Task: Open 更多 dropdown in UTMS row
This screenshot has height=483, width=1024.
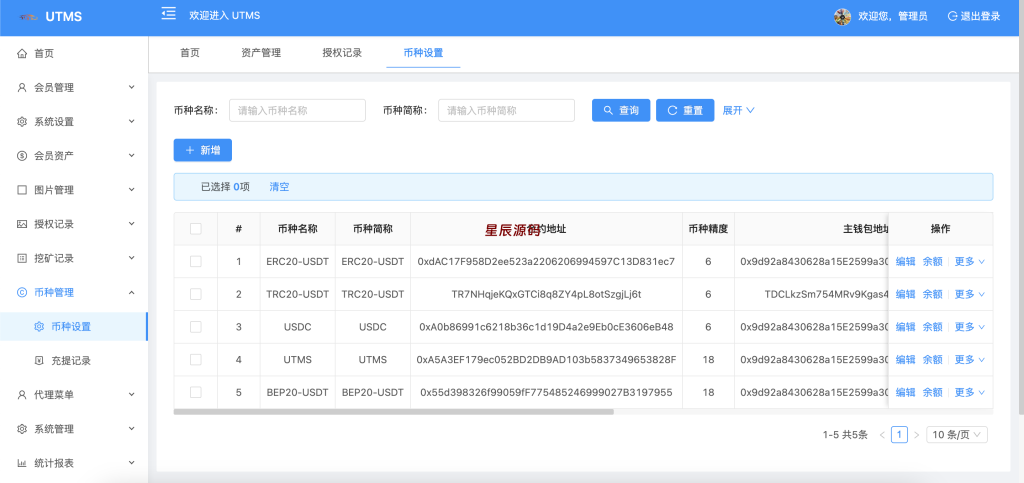Action: [x=970, y=360]
